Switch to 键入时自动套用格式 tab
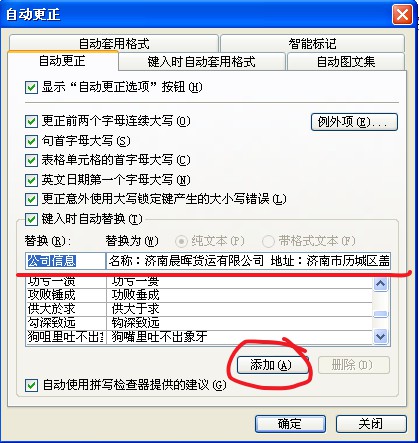 coord(201,62)
